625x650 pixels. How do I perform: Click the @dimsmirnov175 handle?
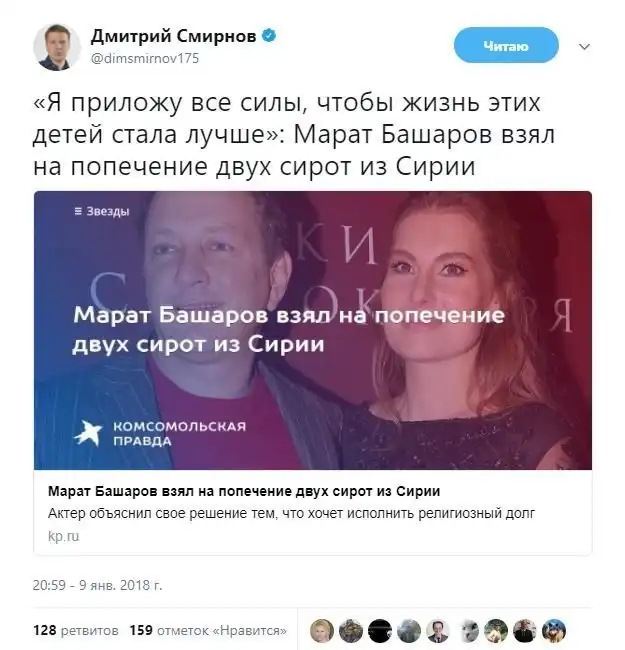click(x=145, y=58)
